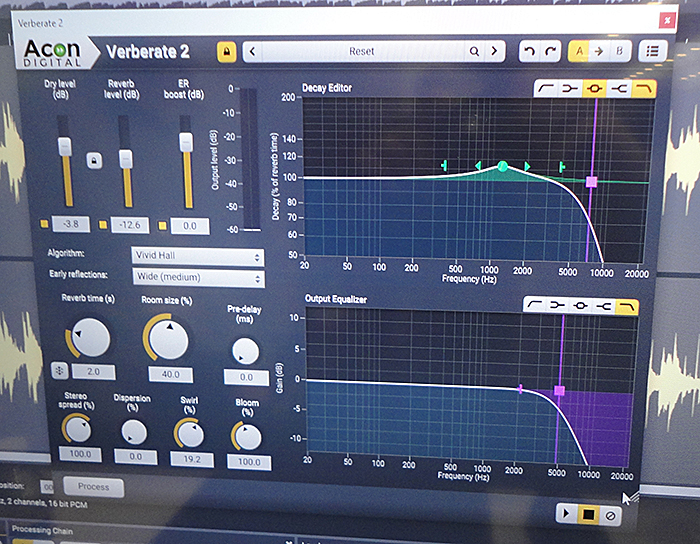Image resolution: width=700 pixels, height=544 pixels.
Task: Click the Reverb time knob
Action: click(91, 337)
